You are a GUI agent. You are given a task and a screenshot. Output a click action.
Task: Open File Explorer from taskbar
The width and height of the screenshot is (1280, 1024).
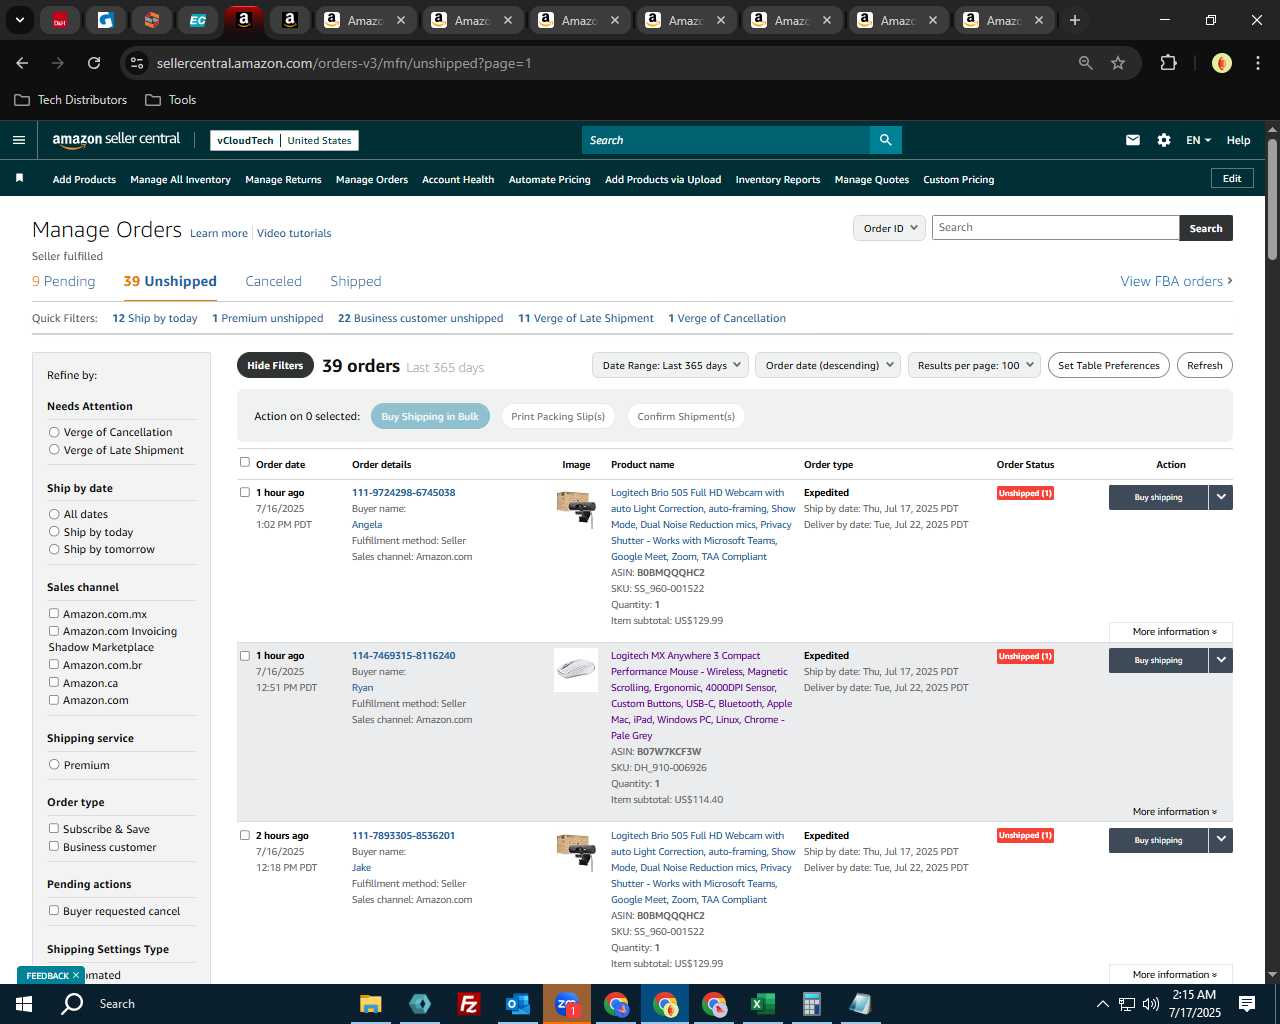click(371, 1004)
